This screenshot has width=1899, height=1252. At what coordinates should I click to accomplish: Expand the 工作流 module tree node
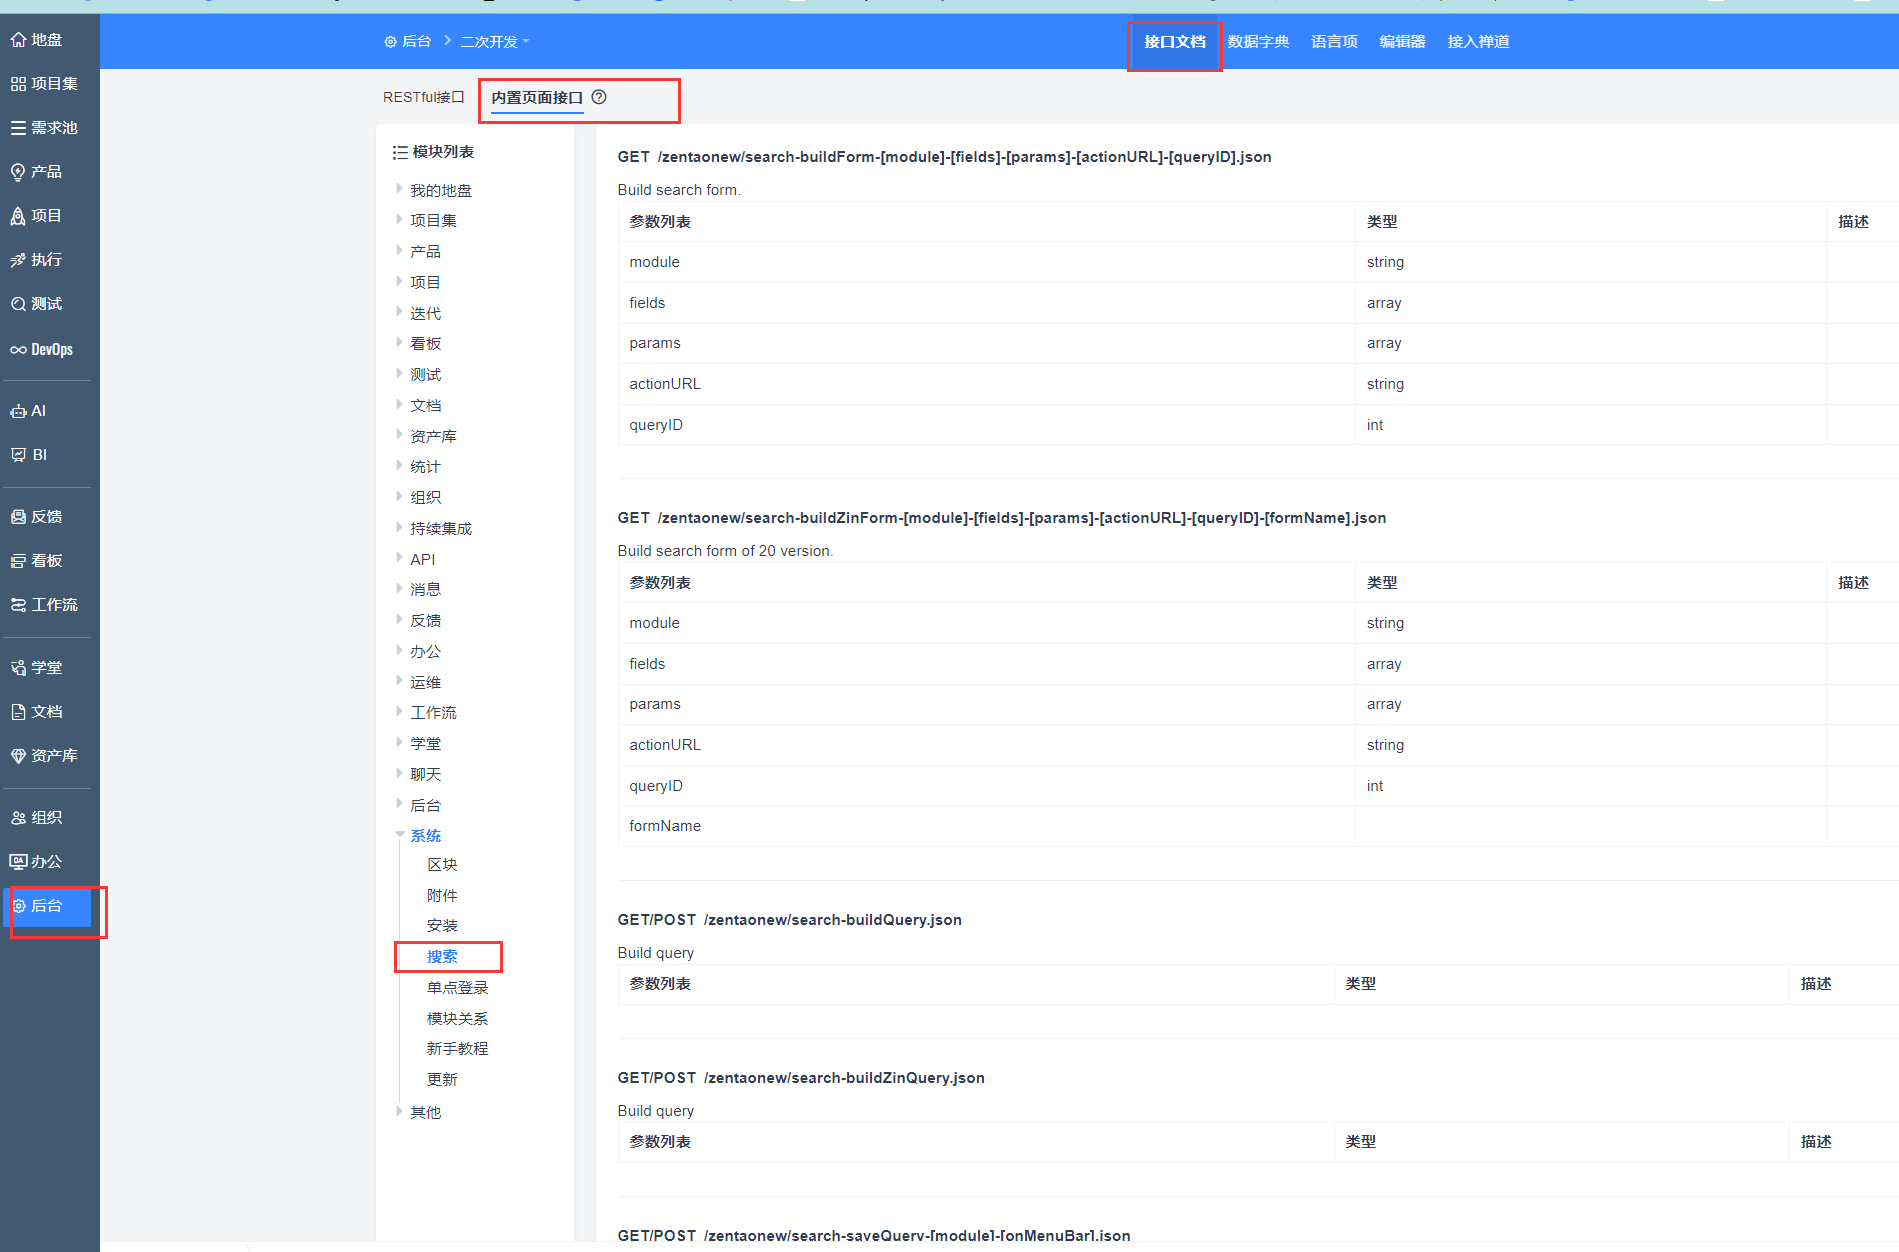coord(399,711)
